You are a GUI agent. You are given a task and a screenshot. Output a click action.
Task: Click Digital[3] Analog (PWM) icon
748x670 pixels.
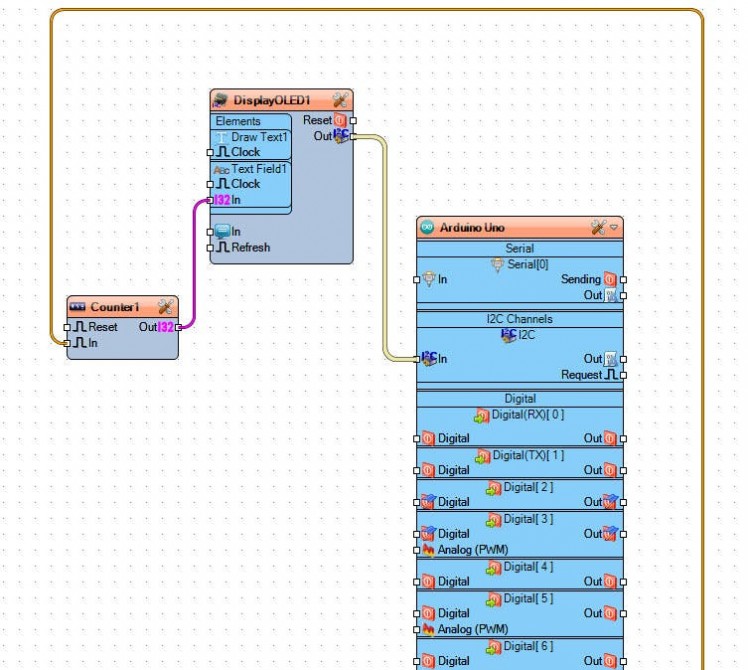tap(428, 550)
